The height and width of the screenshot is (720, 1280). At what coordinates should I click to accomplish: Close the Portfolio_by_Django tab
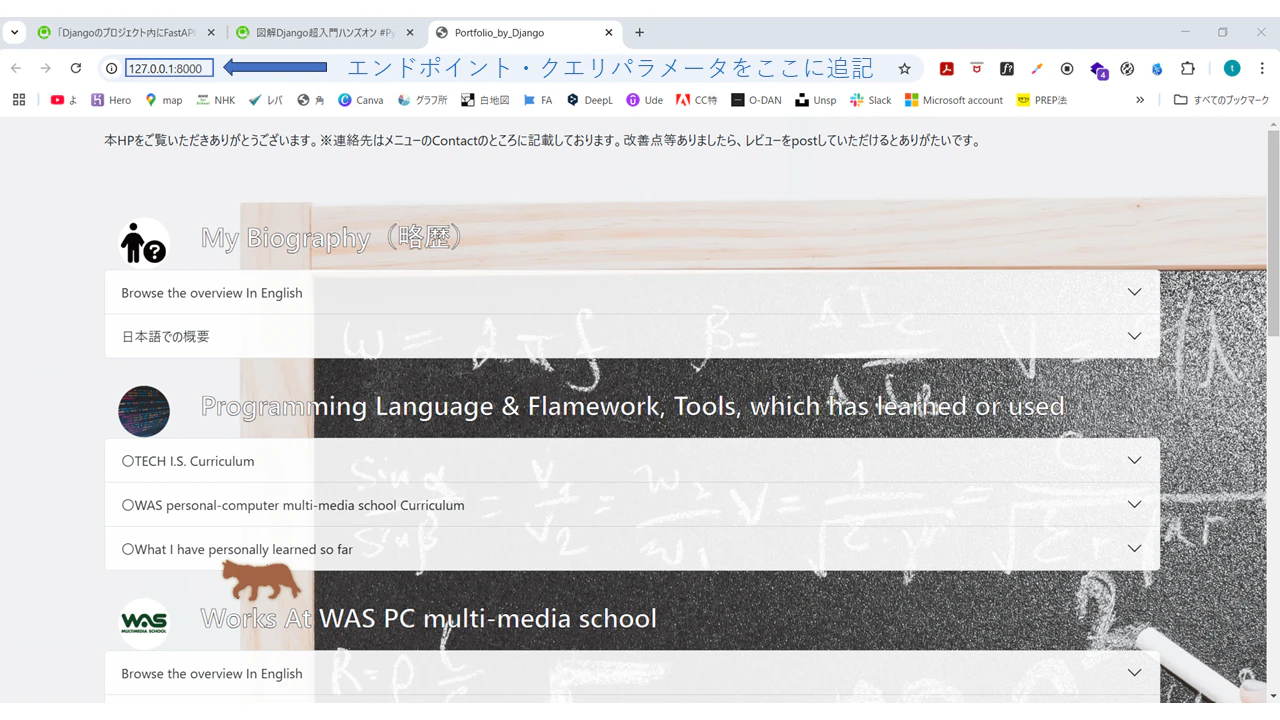click(609, 33)
